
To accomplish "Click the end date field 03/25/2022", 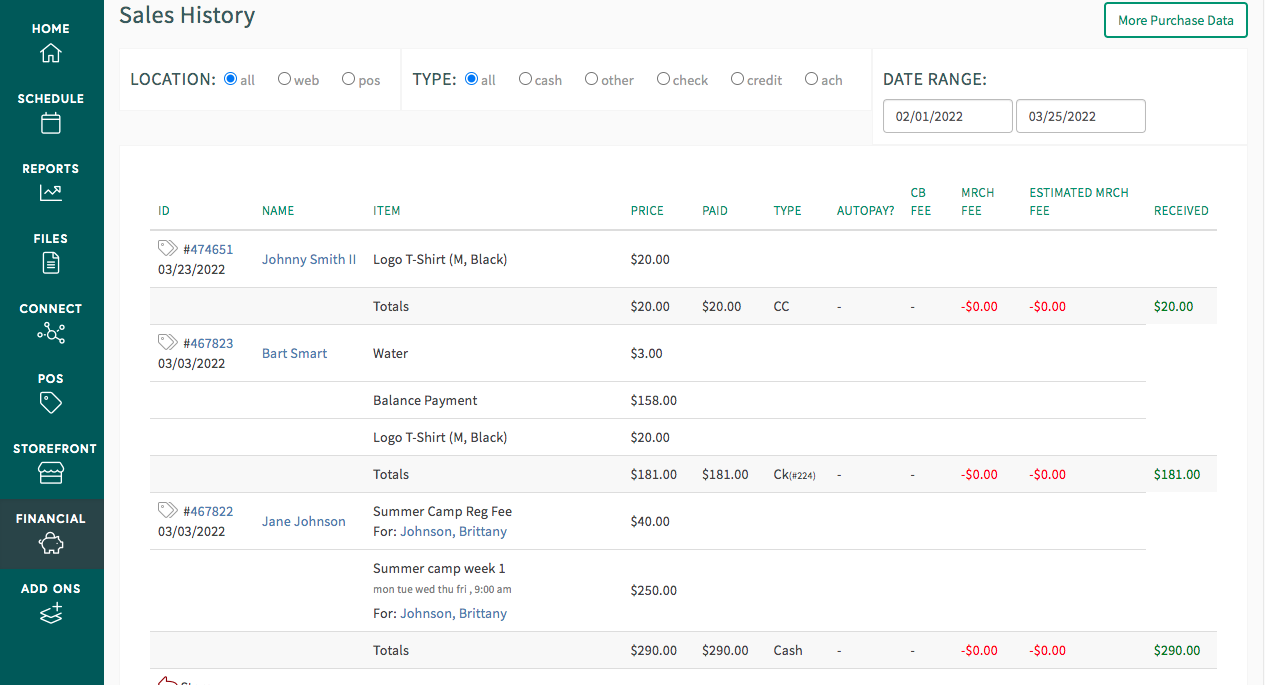I will (1080, 116).
